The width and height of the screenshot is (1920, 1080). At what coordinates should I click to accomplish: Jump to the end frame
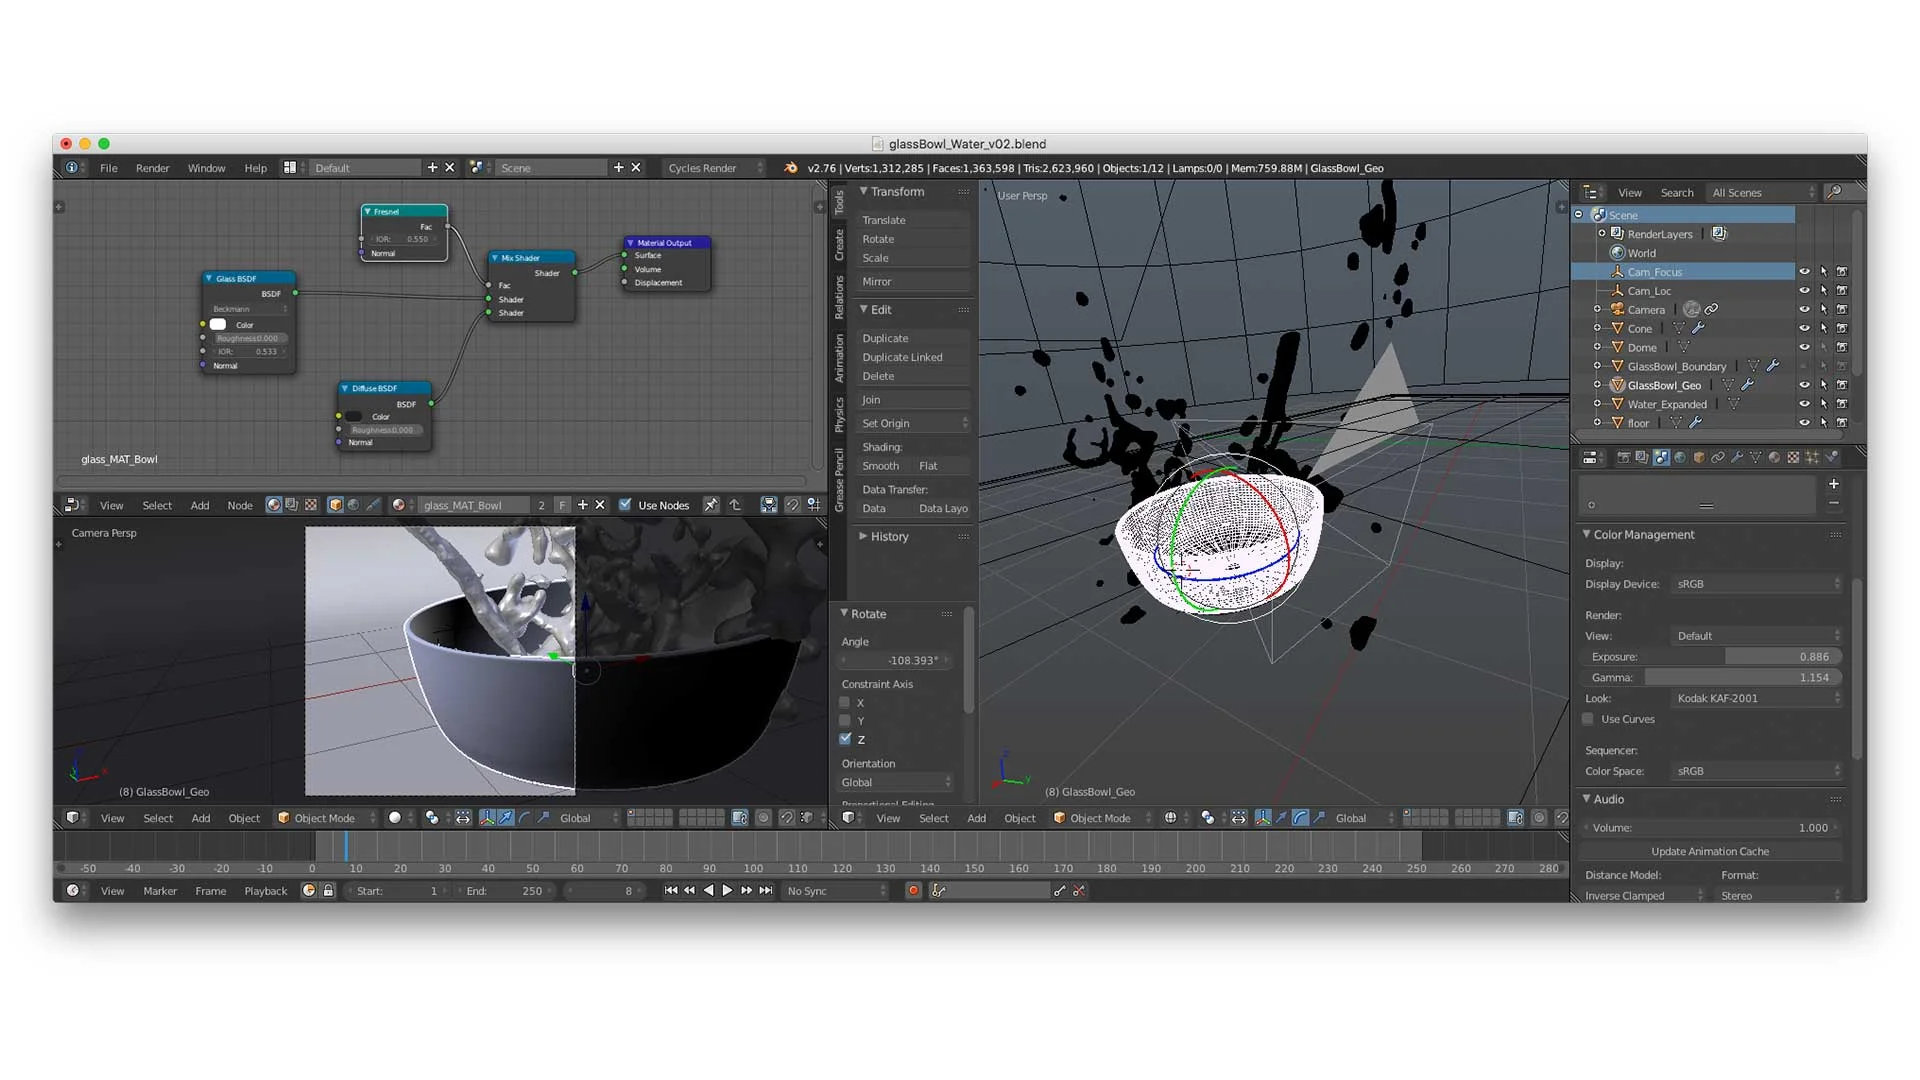766,891
